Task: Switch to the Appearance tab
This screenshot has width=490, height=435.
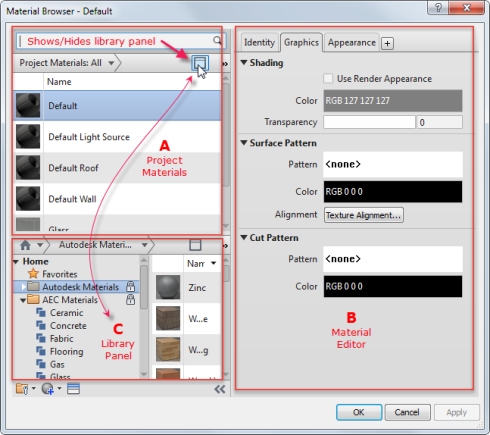Action: click(x=352, y=42)
